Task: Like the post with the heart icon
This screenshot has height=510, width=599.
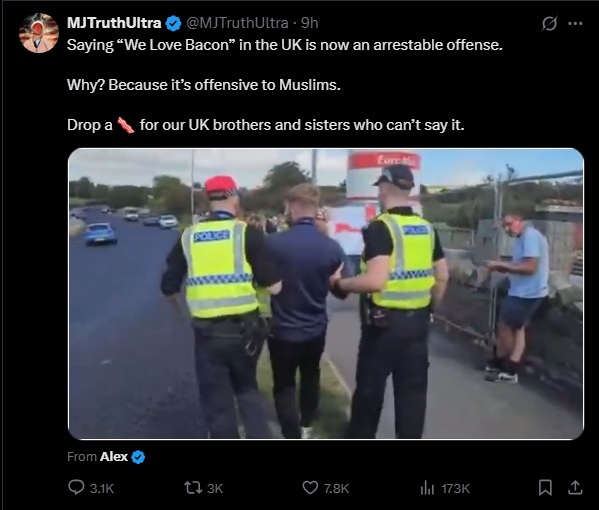Action: (310, 488)
